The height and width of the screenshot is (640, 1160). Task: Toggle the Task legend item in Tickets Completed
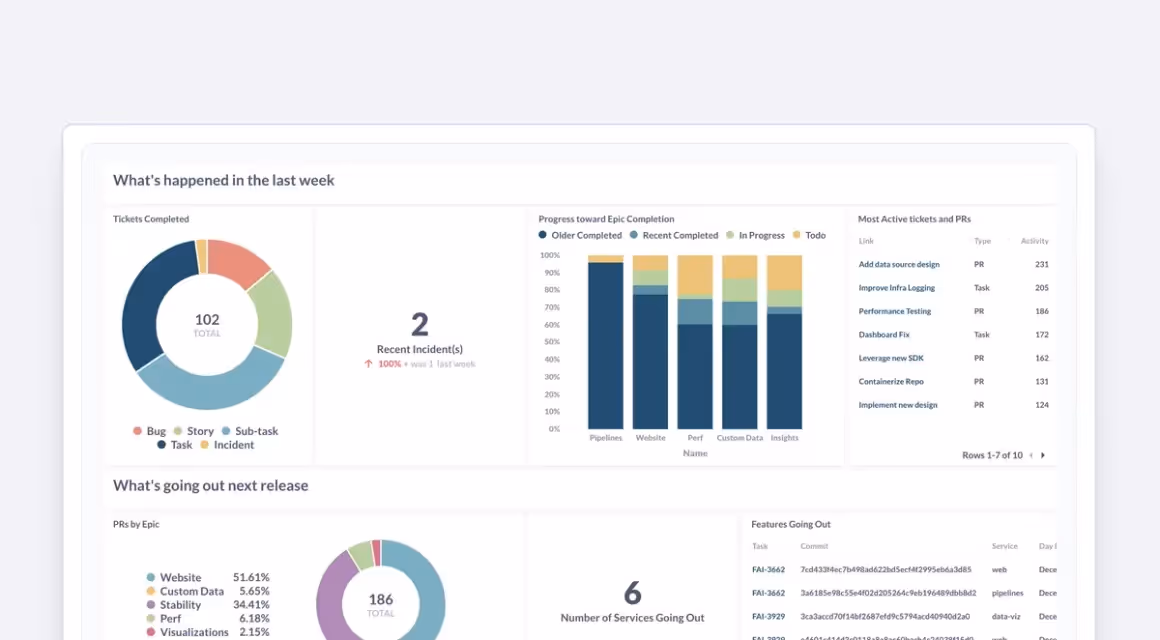tap(175, 445)
